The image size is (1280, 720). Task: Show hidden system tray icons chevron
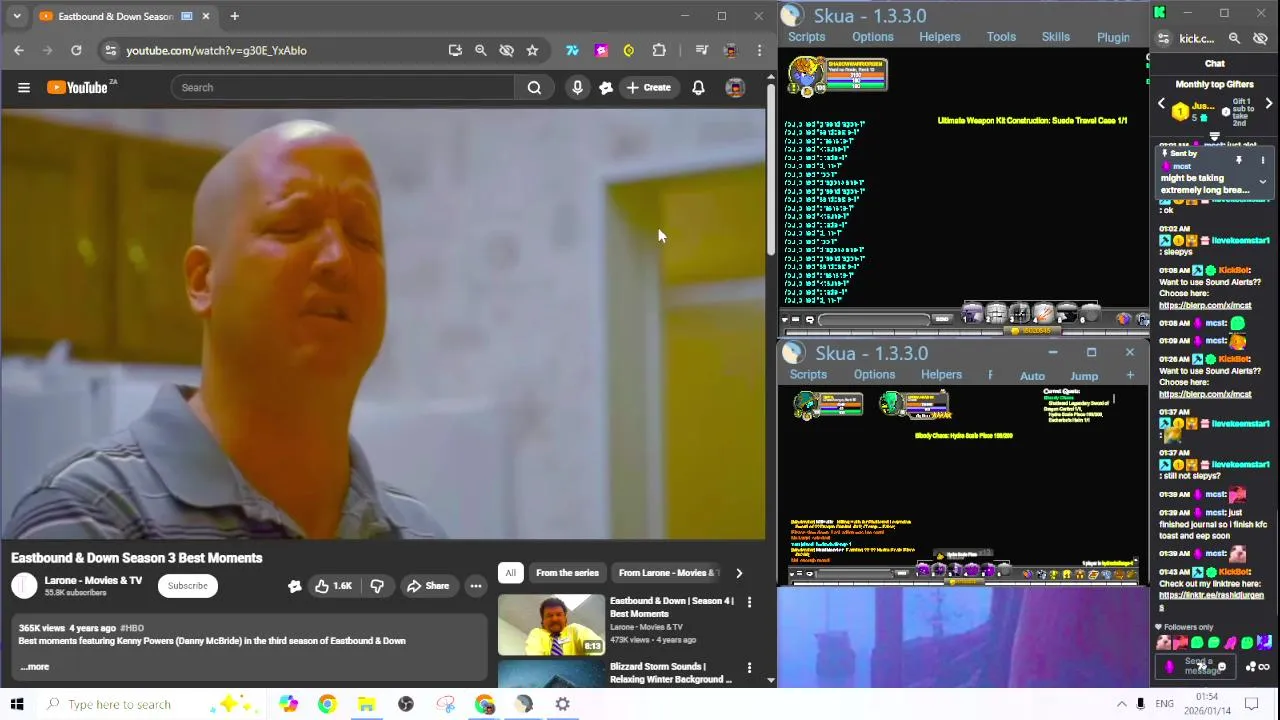(1121, 704)
